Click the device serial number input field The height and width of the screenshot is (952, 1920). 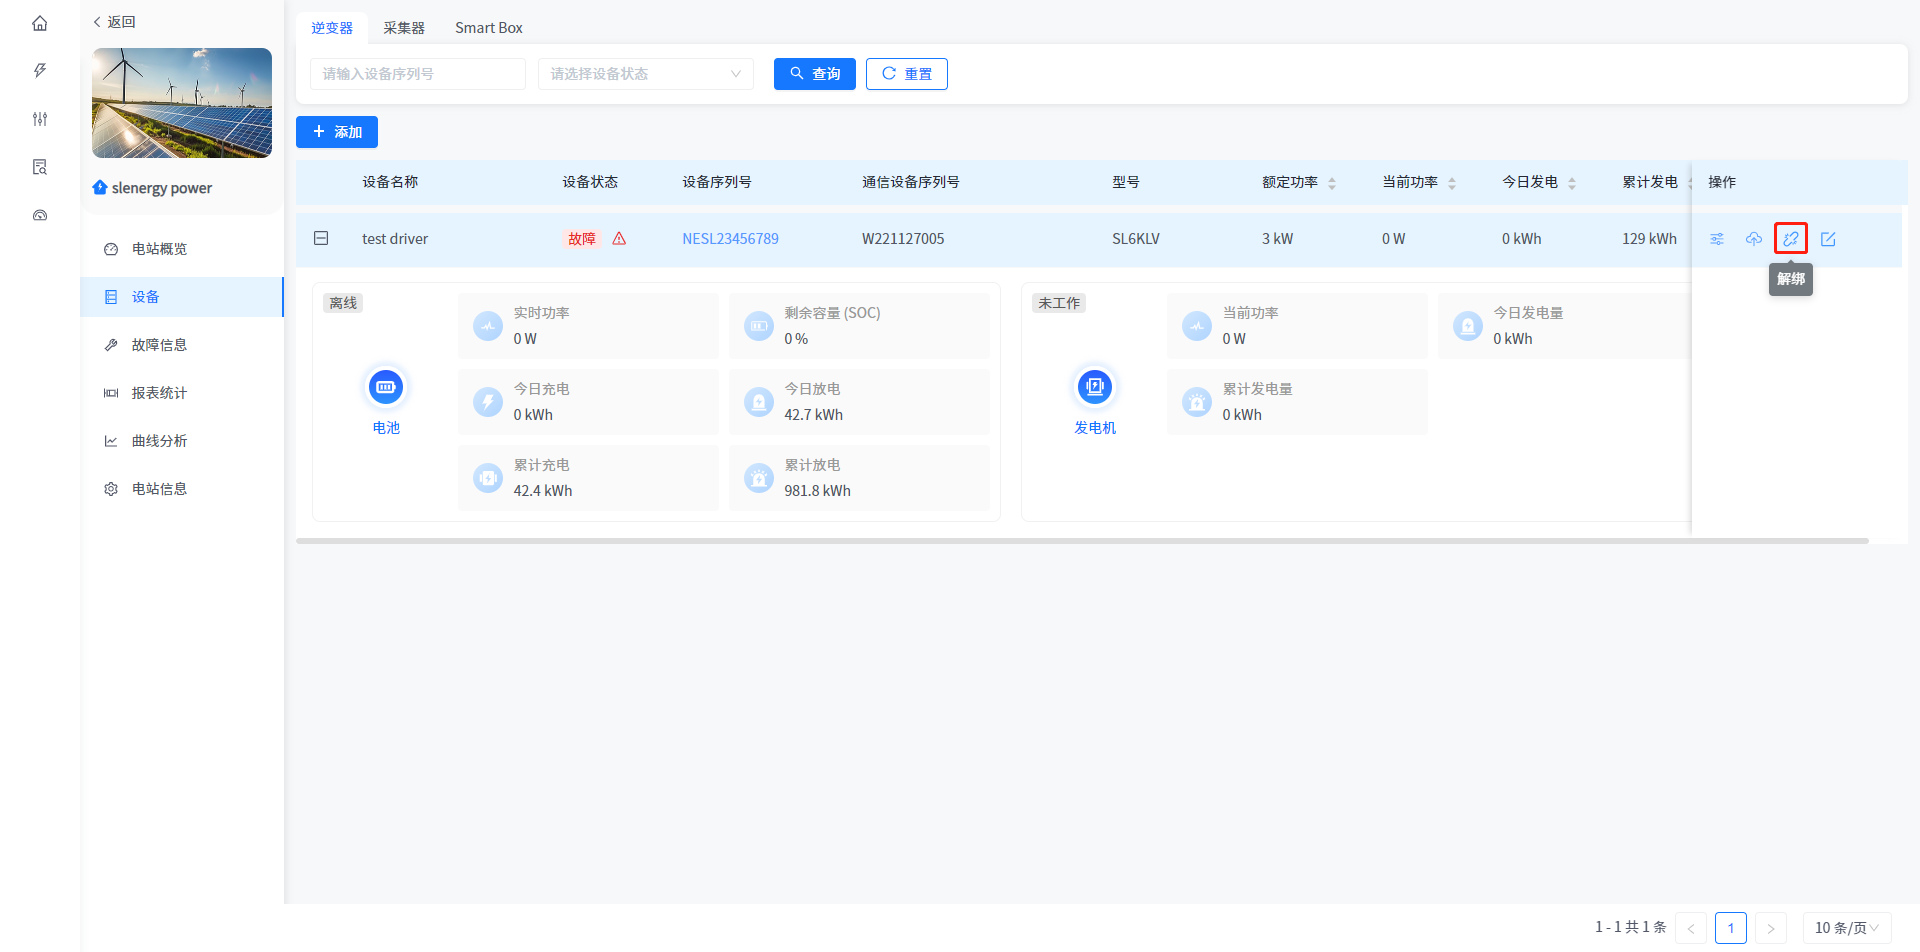(x=417, y=74)
